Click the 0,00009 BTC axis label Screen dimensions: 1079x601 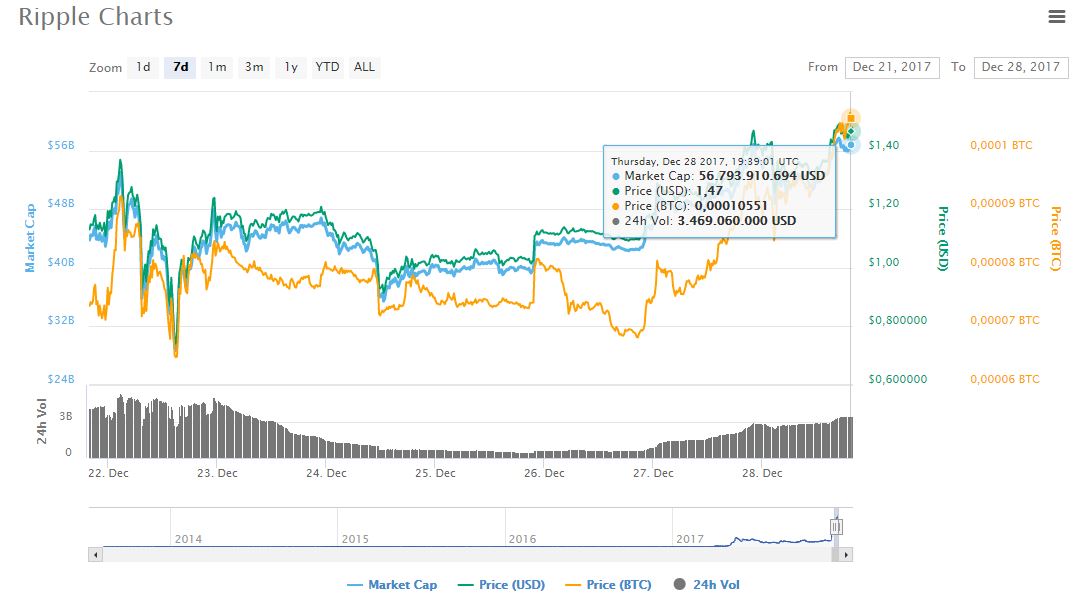point(1005,203)
